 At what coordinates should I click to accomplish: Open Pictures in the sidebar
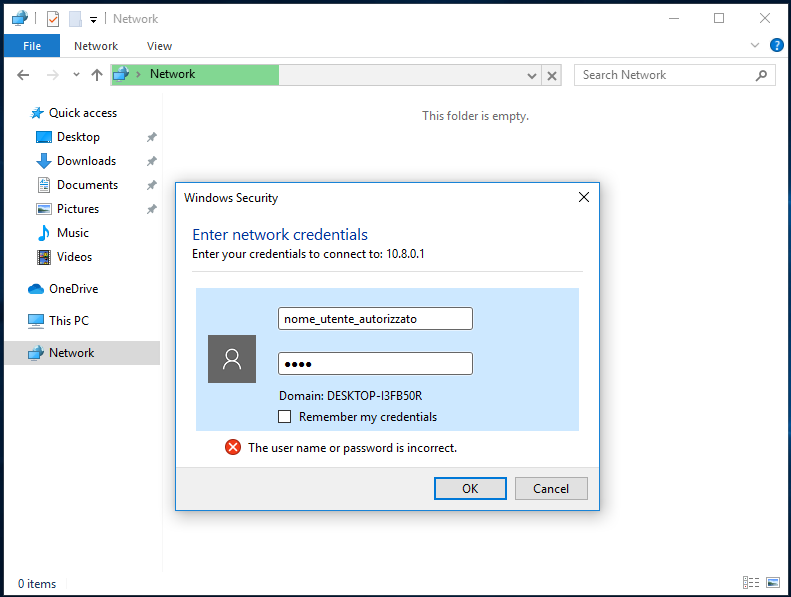(78, 209)
